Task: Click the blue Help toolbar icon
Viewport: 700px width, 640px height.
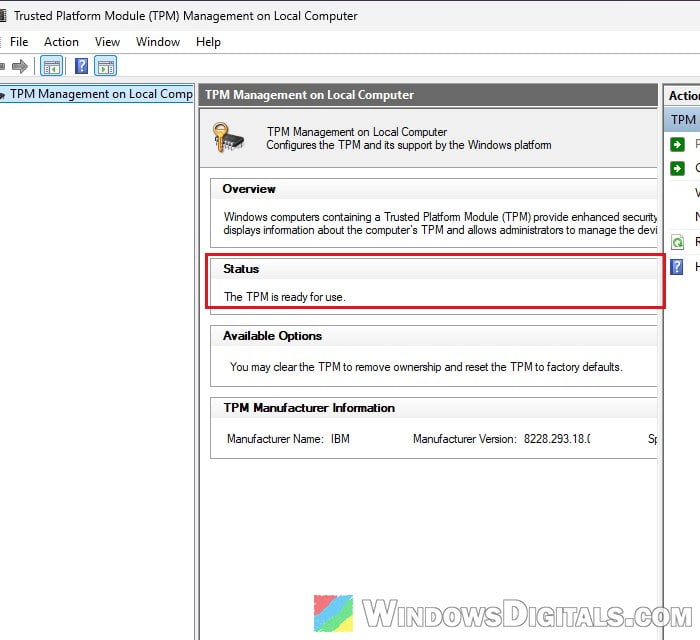Action: point(81,66)
